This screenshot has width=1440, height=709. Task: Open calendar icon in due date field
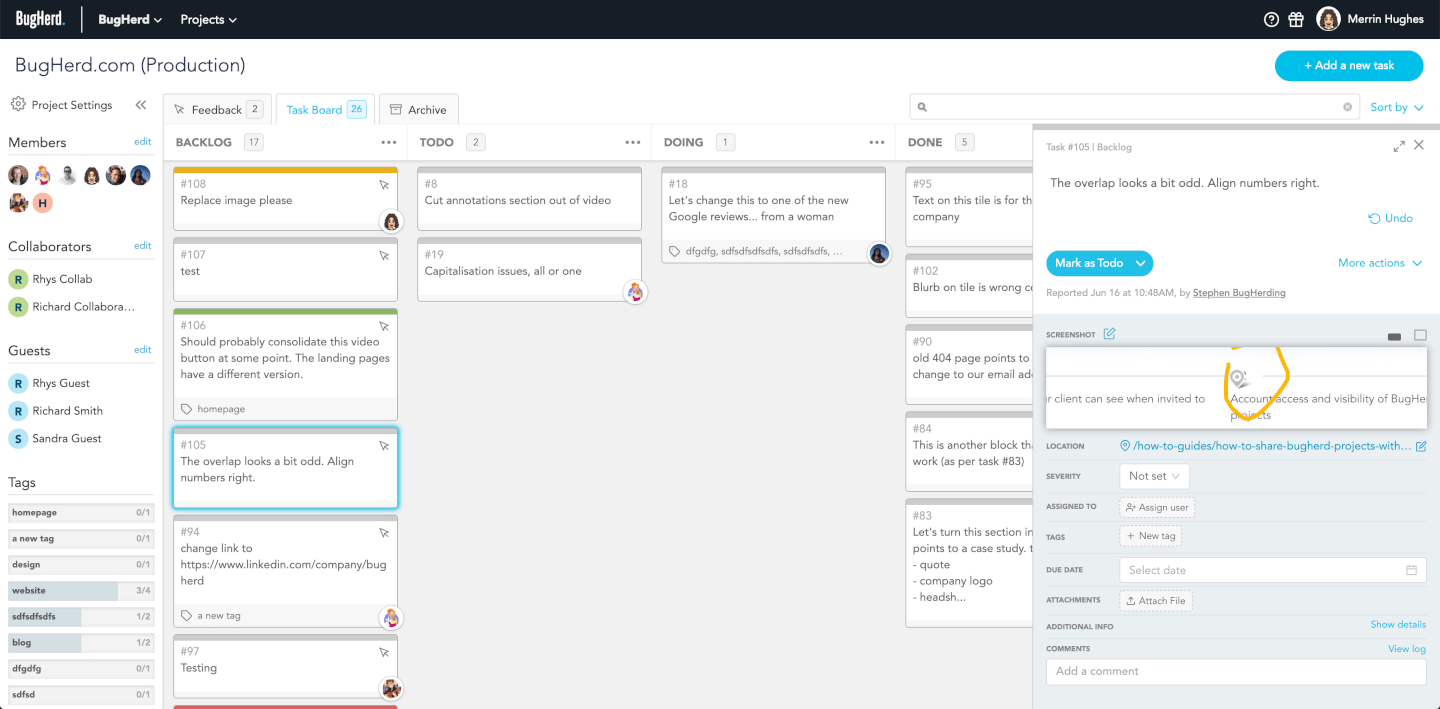[x=1412, y=570]
